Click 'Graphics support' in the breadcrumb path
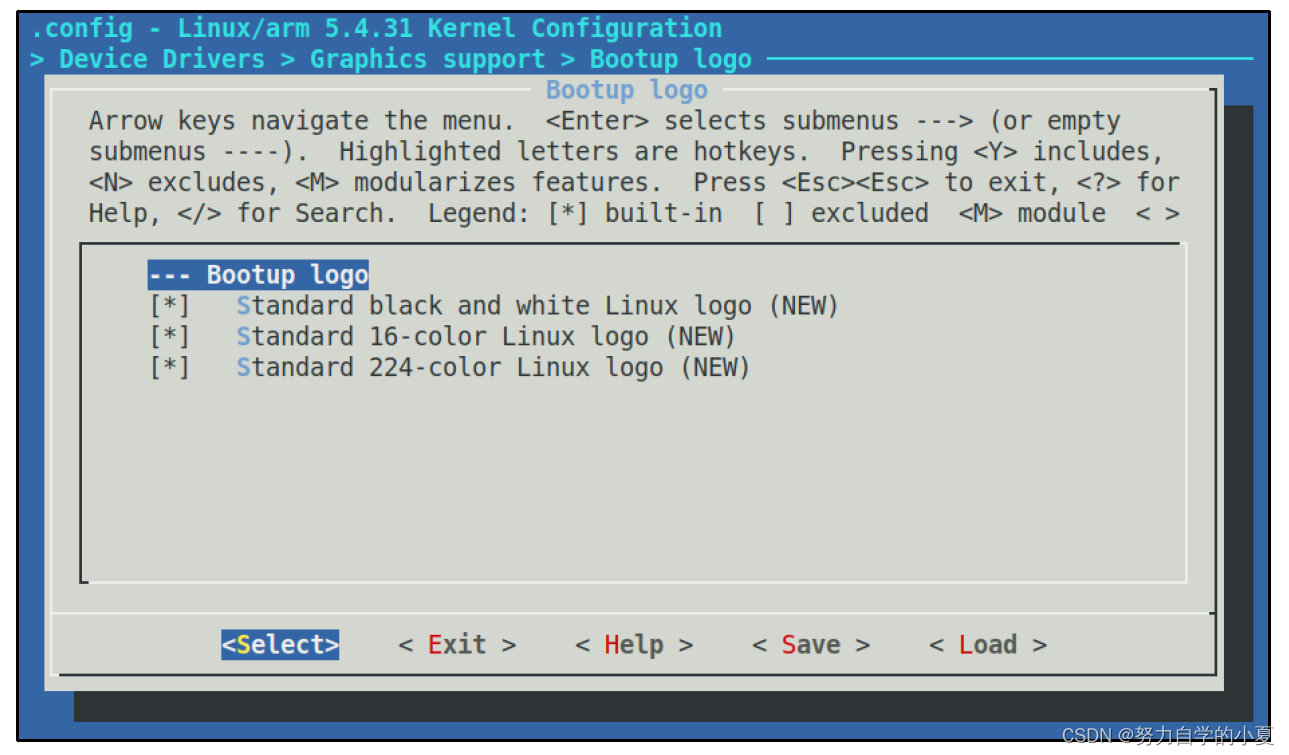Screen dimensions: 1289x755 [427, 59]
